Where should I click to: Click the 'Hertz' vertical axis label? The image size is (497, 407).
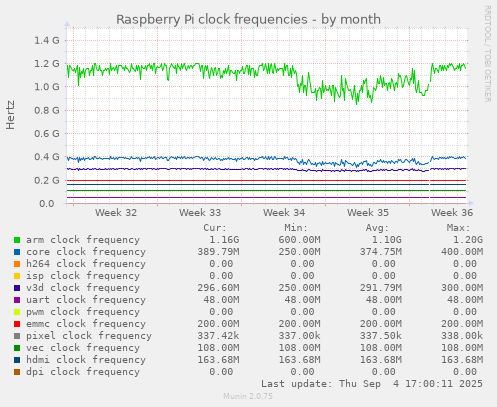pyautogui.click(x=10, y=115)
